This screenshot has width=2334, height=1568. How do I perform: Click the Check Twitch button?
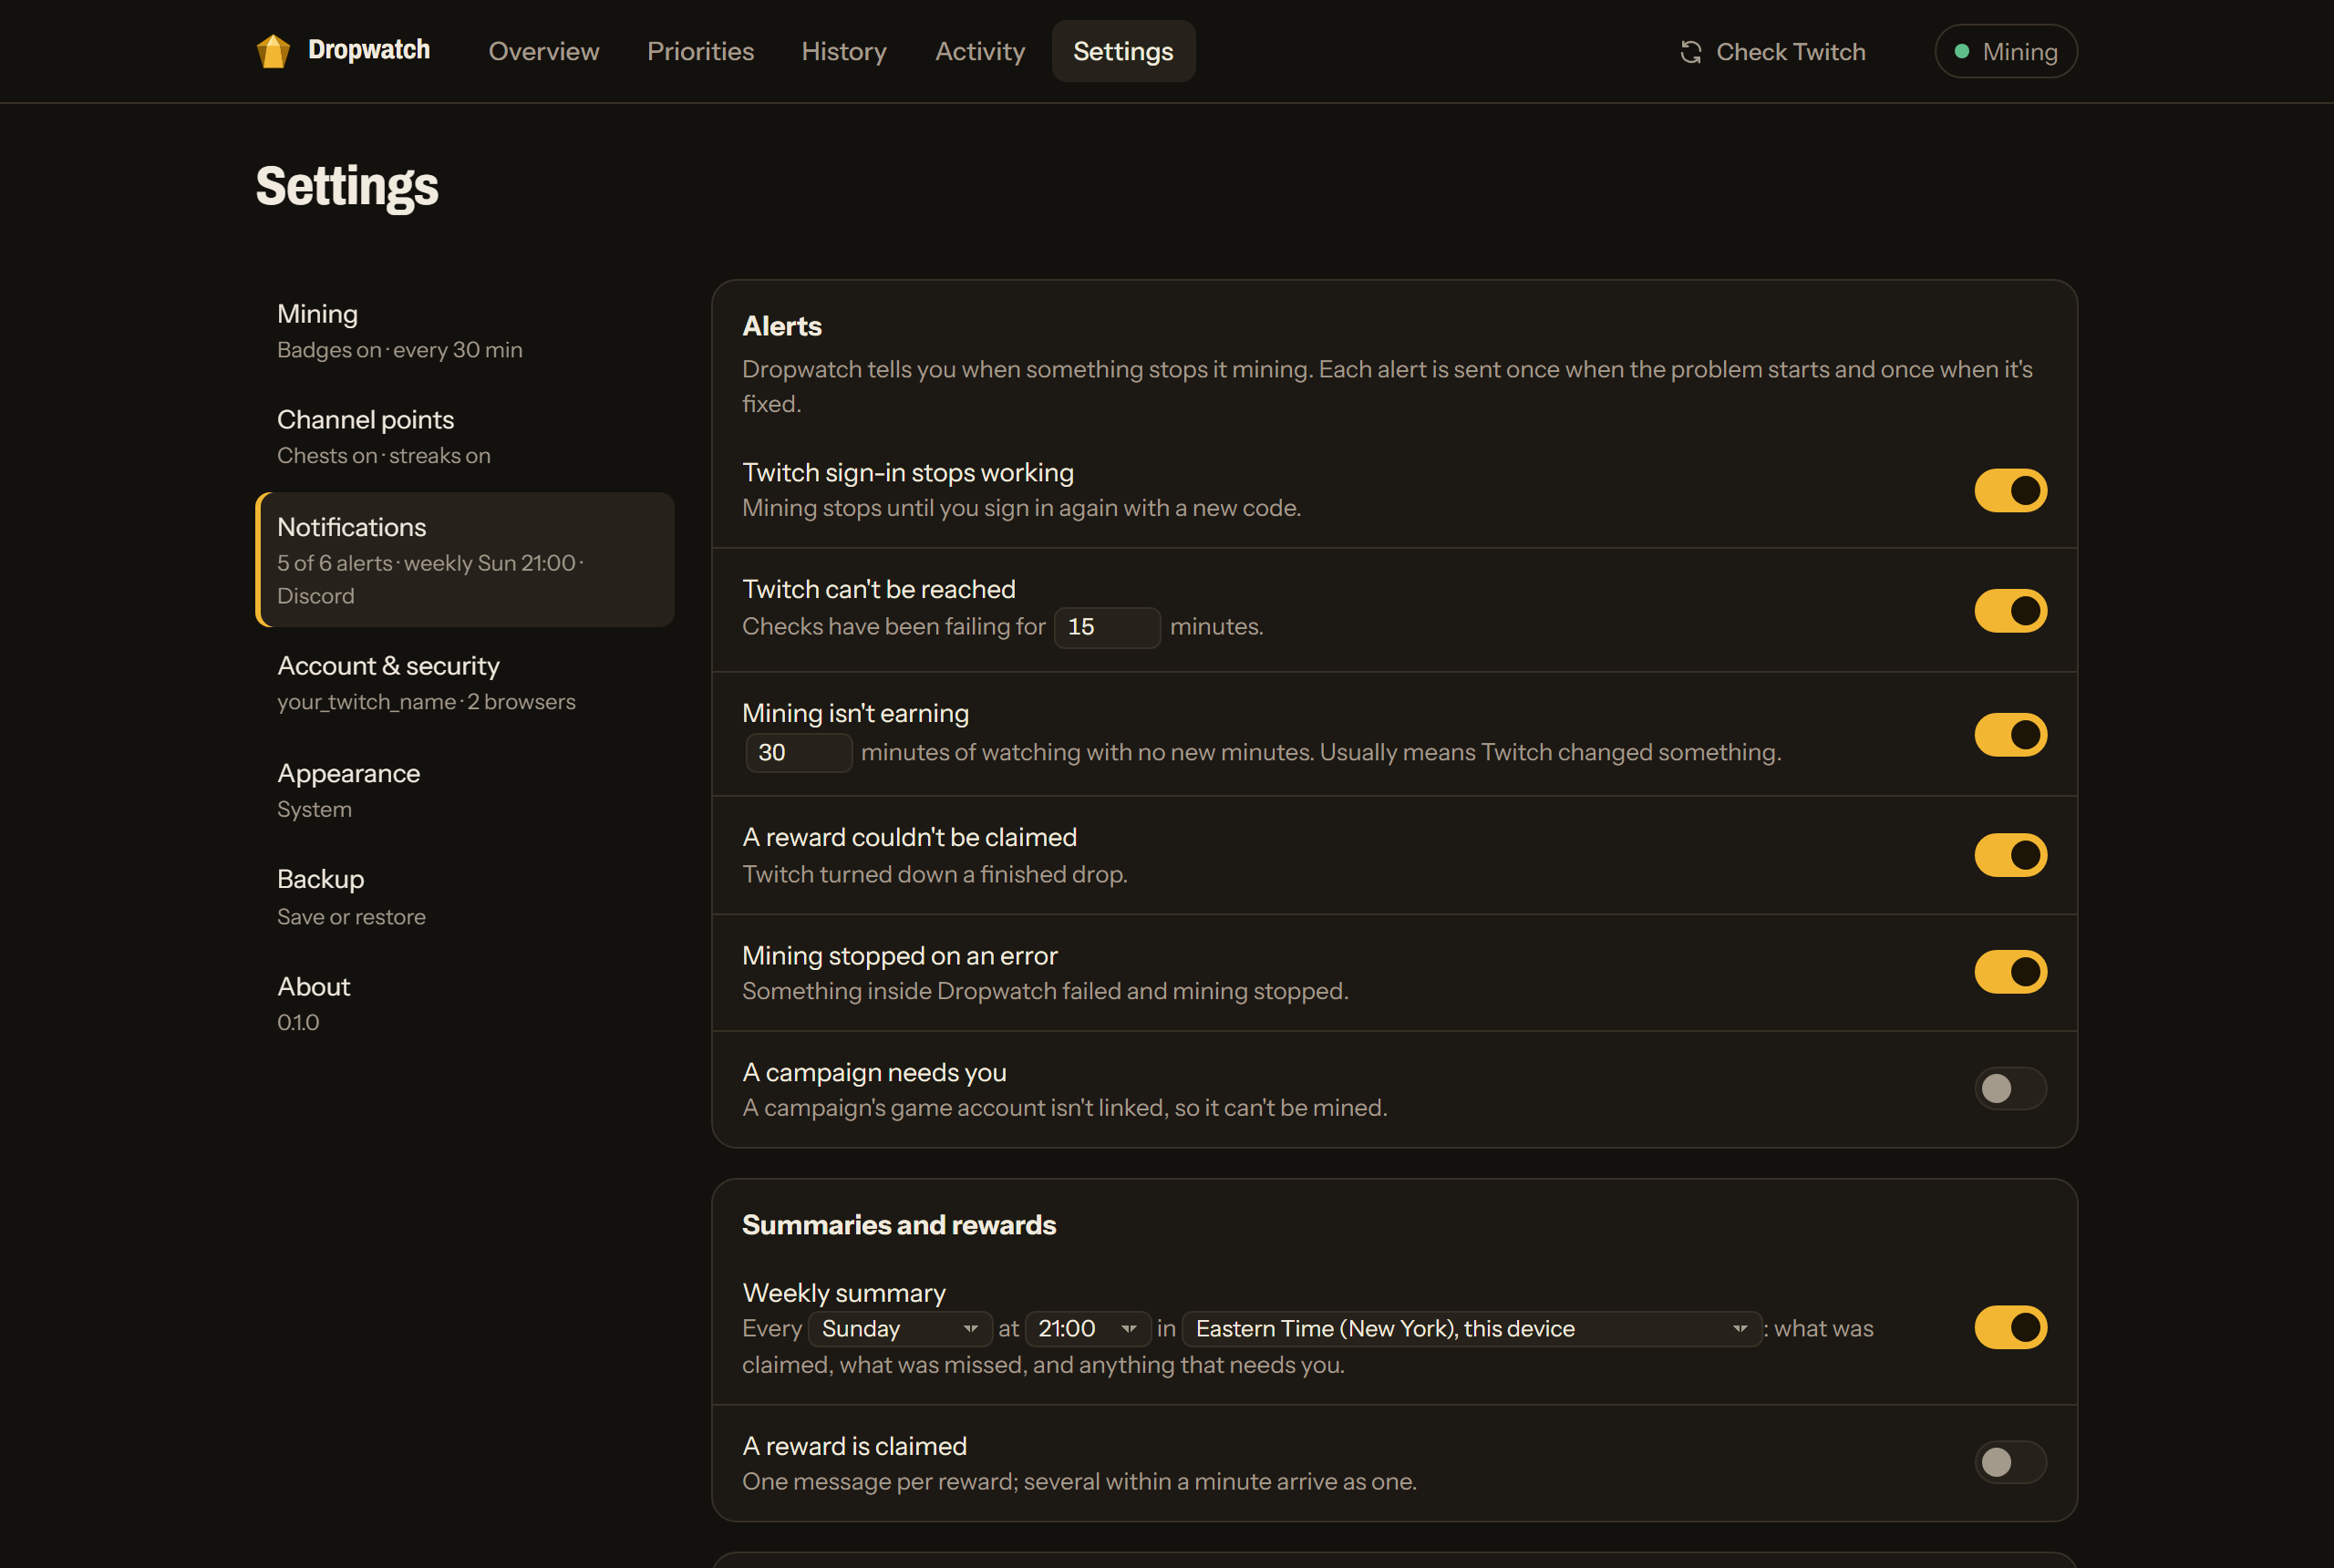click(1773, 52)
